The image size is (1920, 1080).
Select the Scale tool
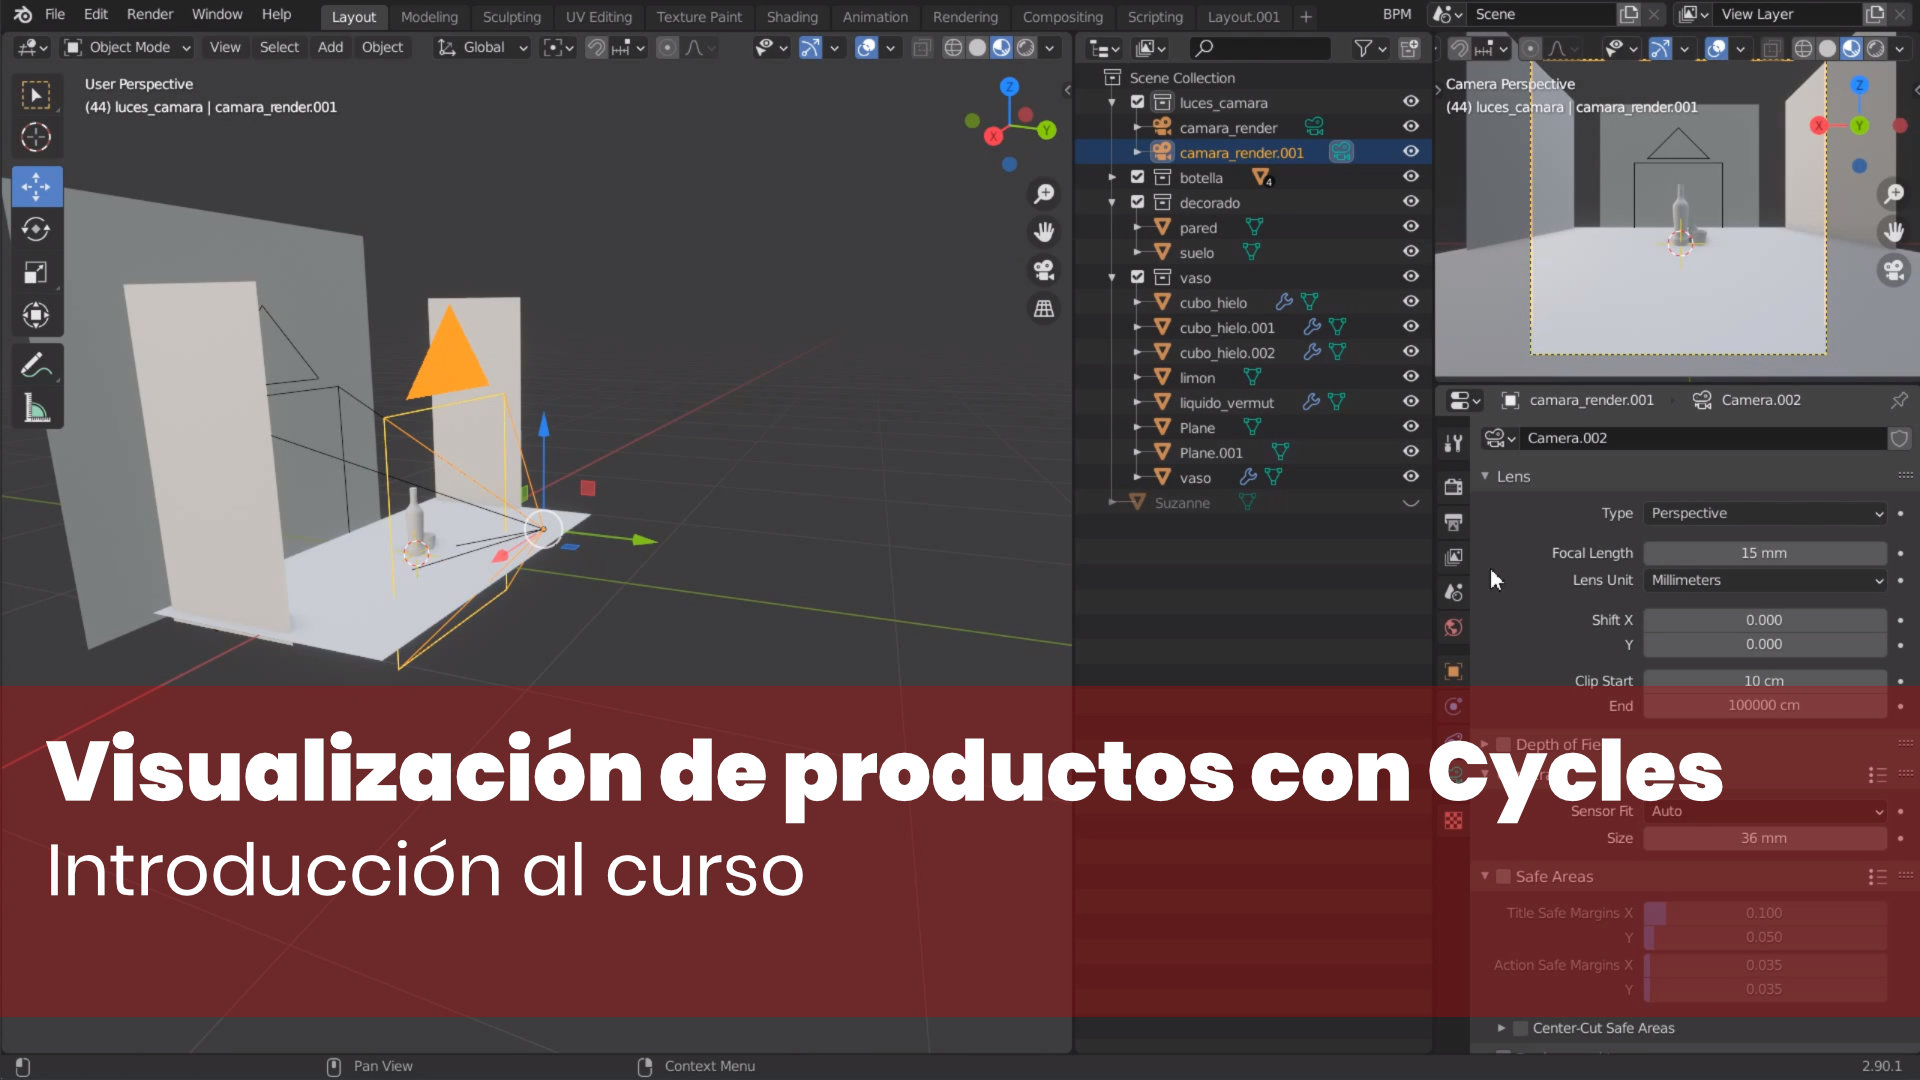click(36, 272)
